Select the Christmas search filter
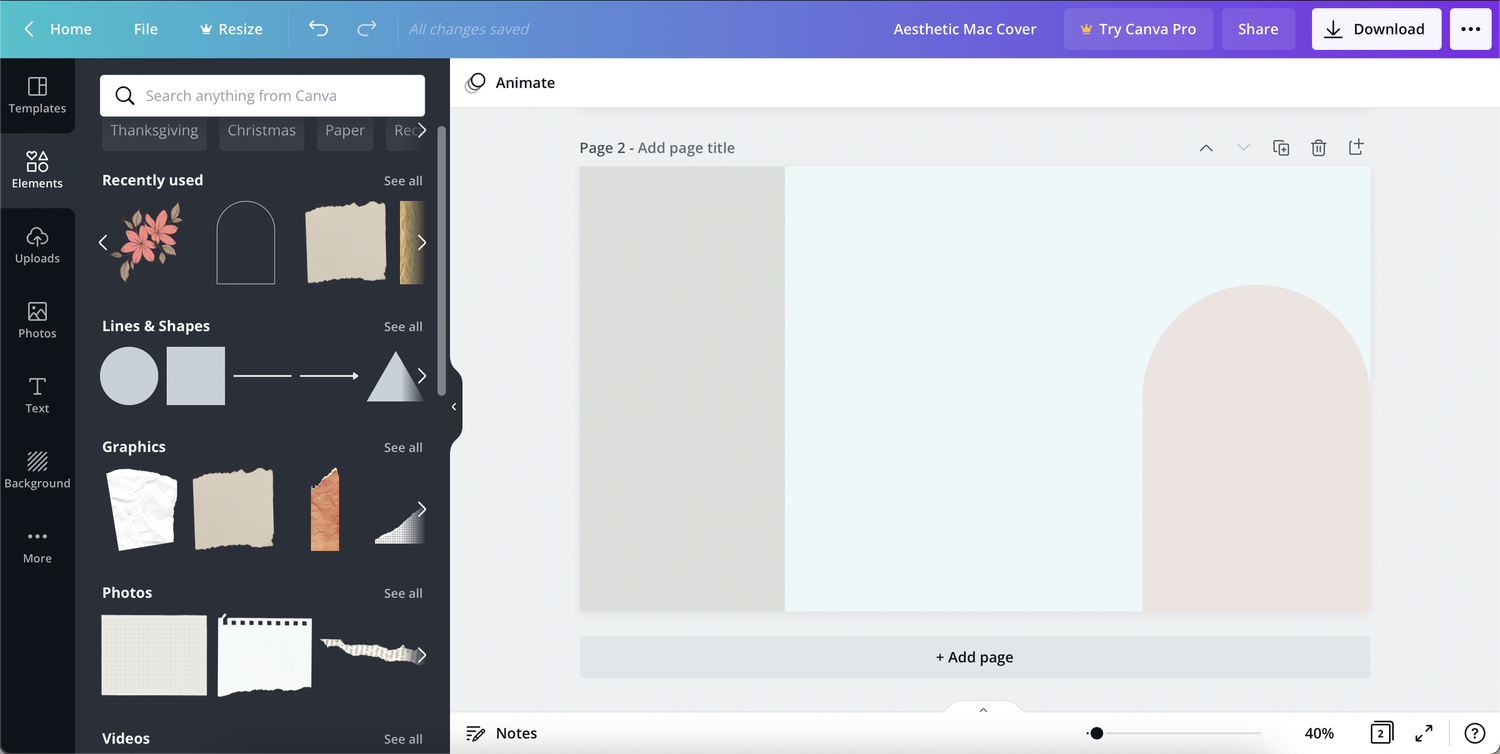This screenshot has height=754, width=1500. pos(261,130)
